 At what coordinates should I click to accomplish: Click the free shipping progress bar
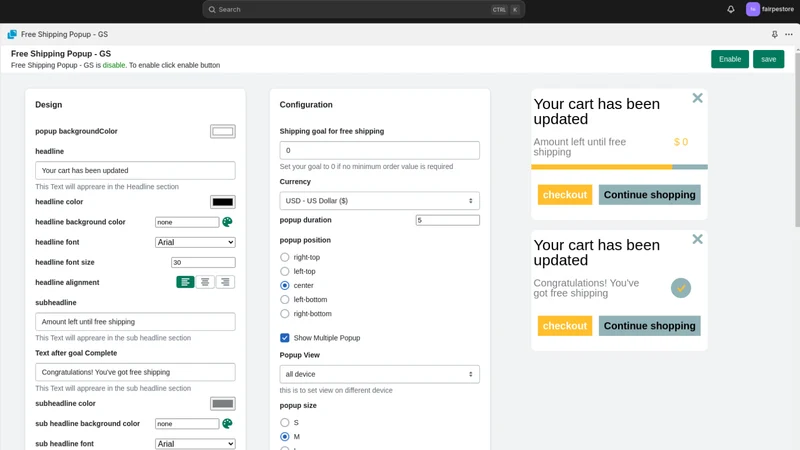tap(619, 167)
